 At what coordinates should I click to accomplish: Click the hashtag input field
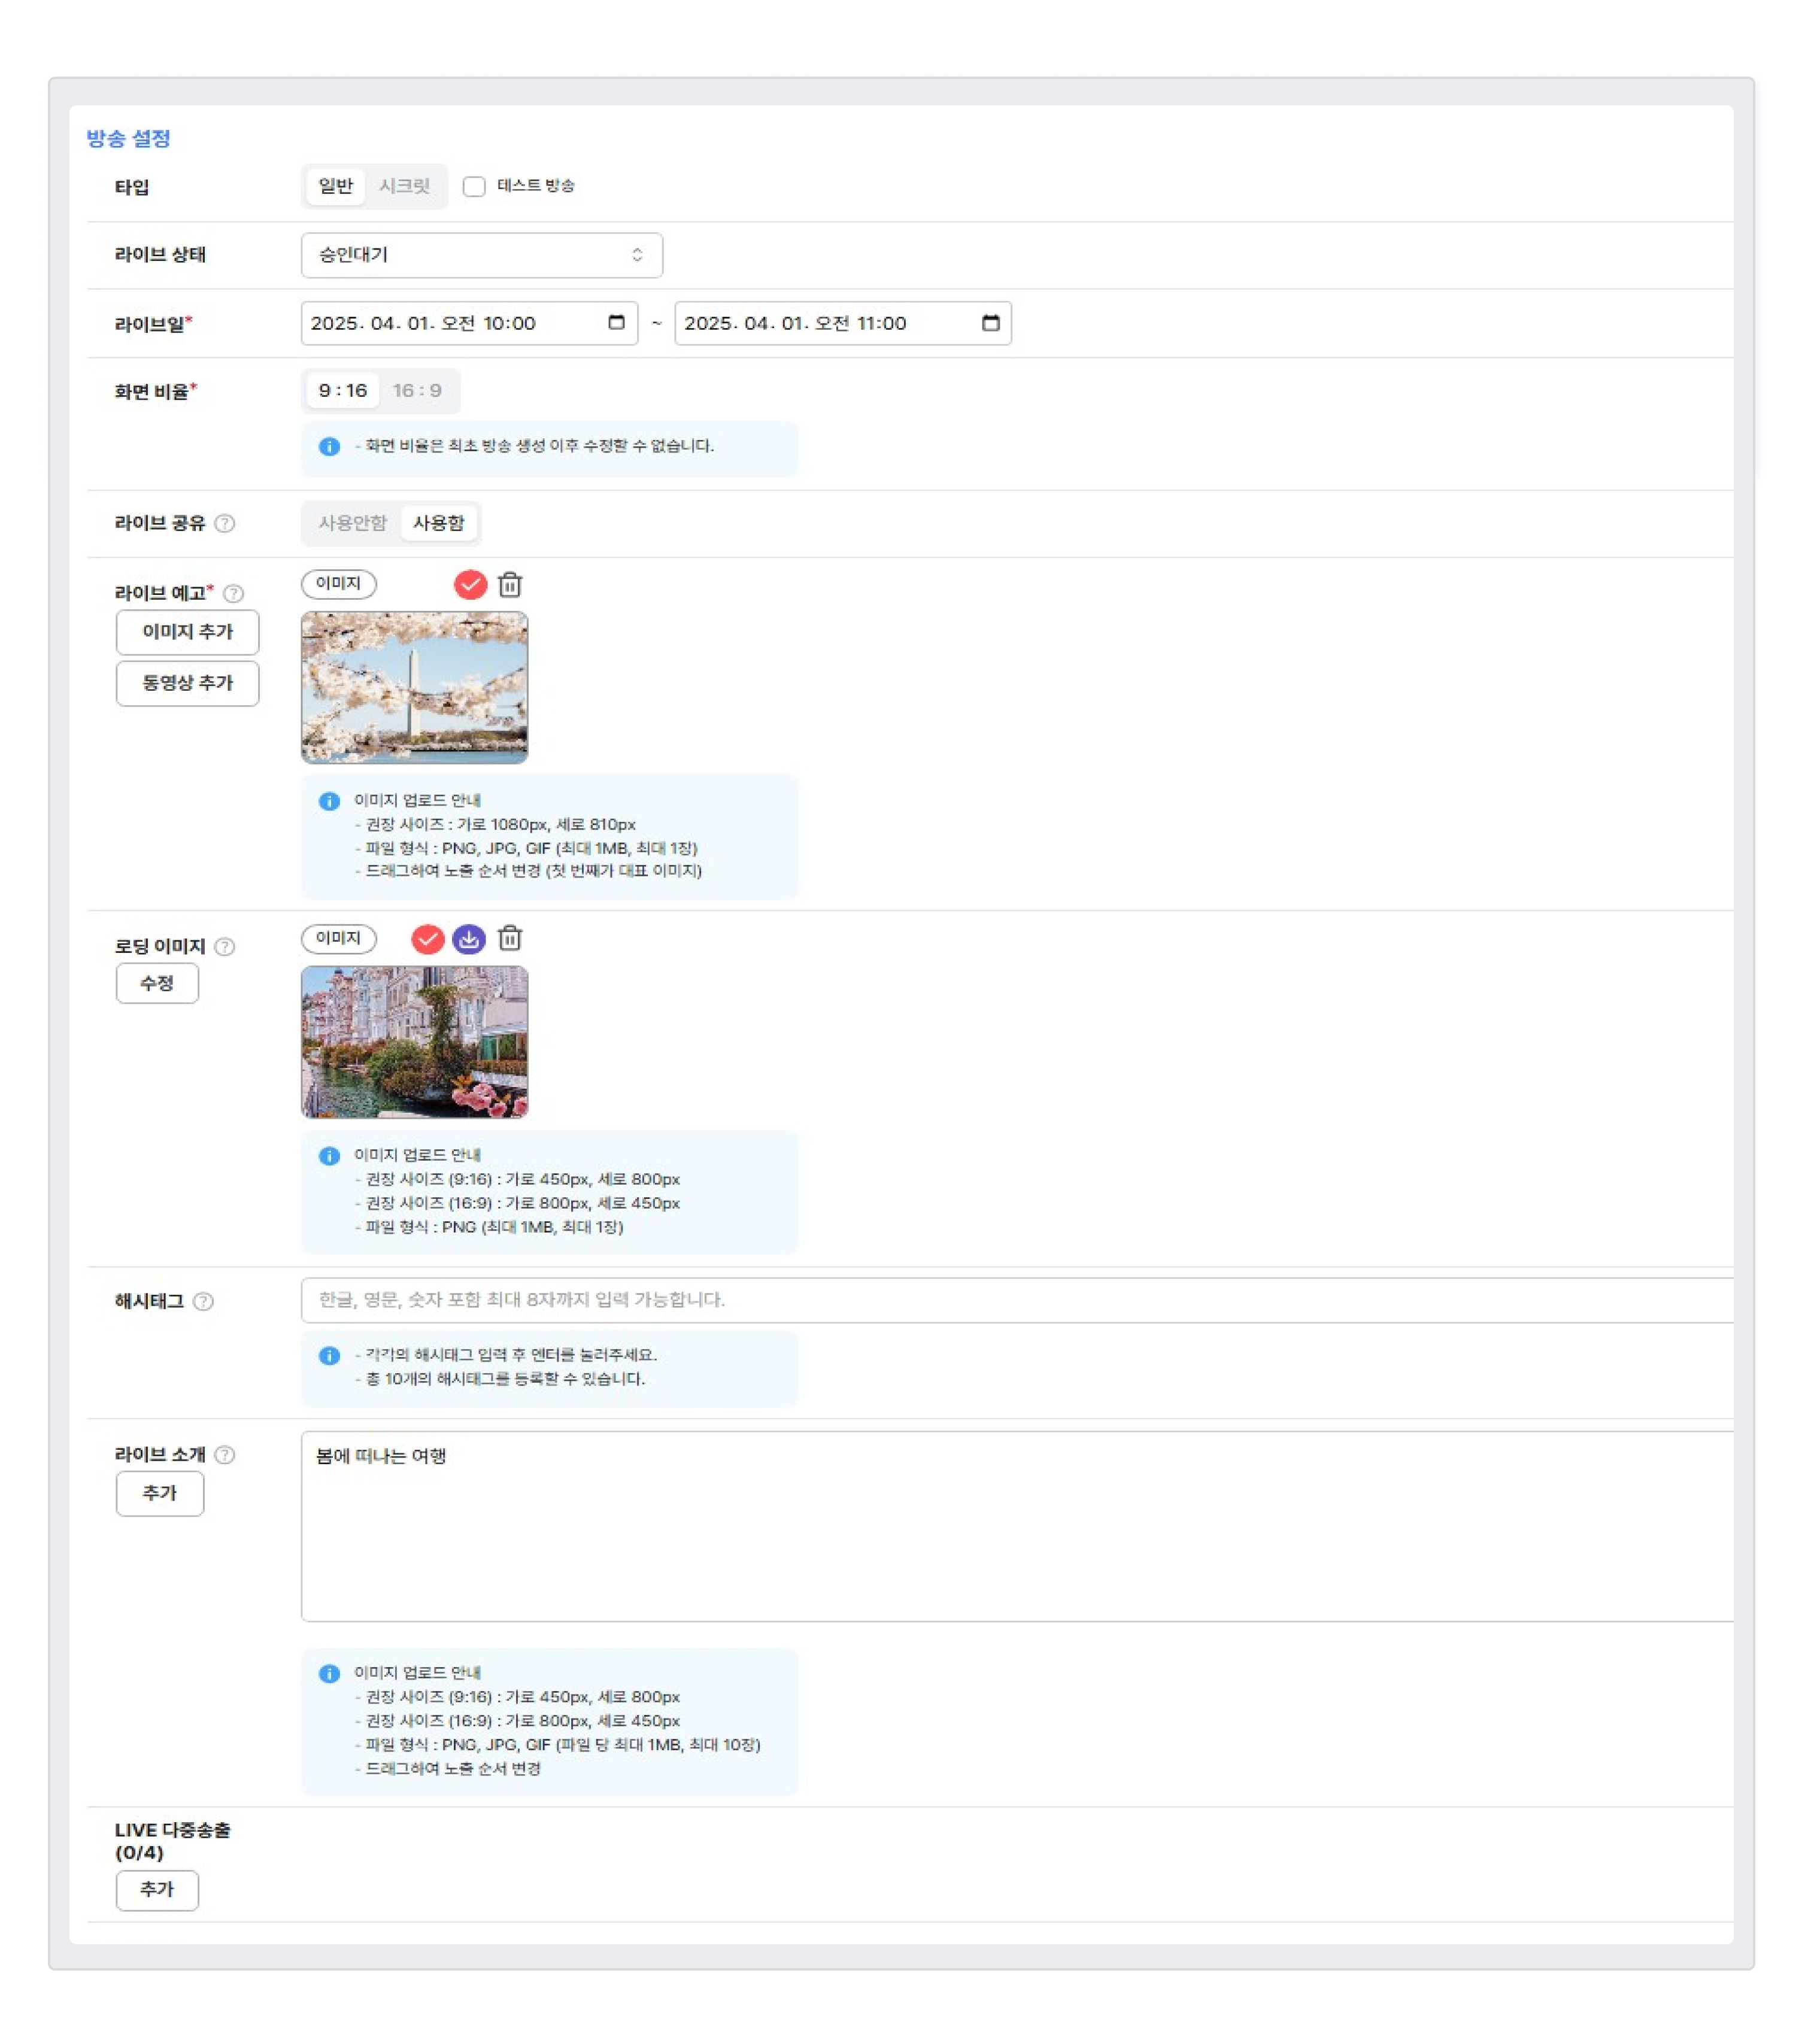click(x=1000, y=1301)
